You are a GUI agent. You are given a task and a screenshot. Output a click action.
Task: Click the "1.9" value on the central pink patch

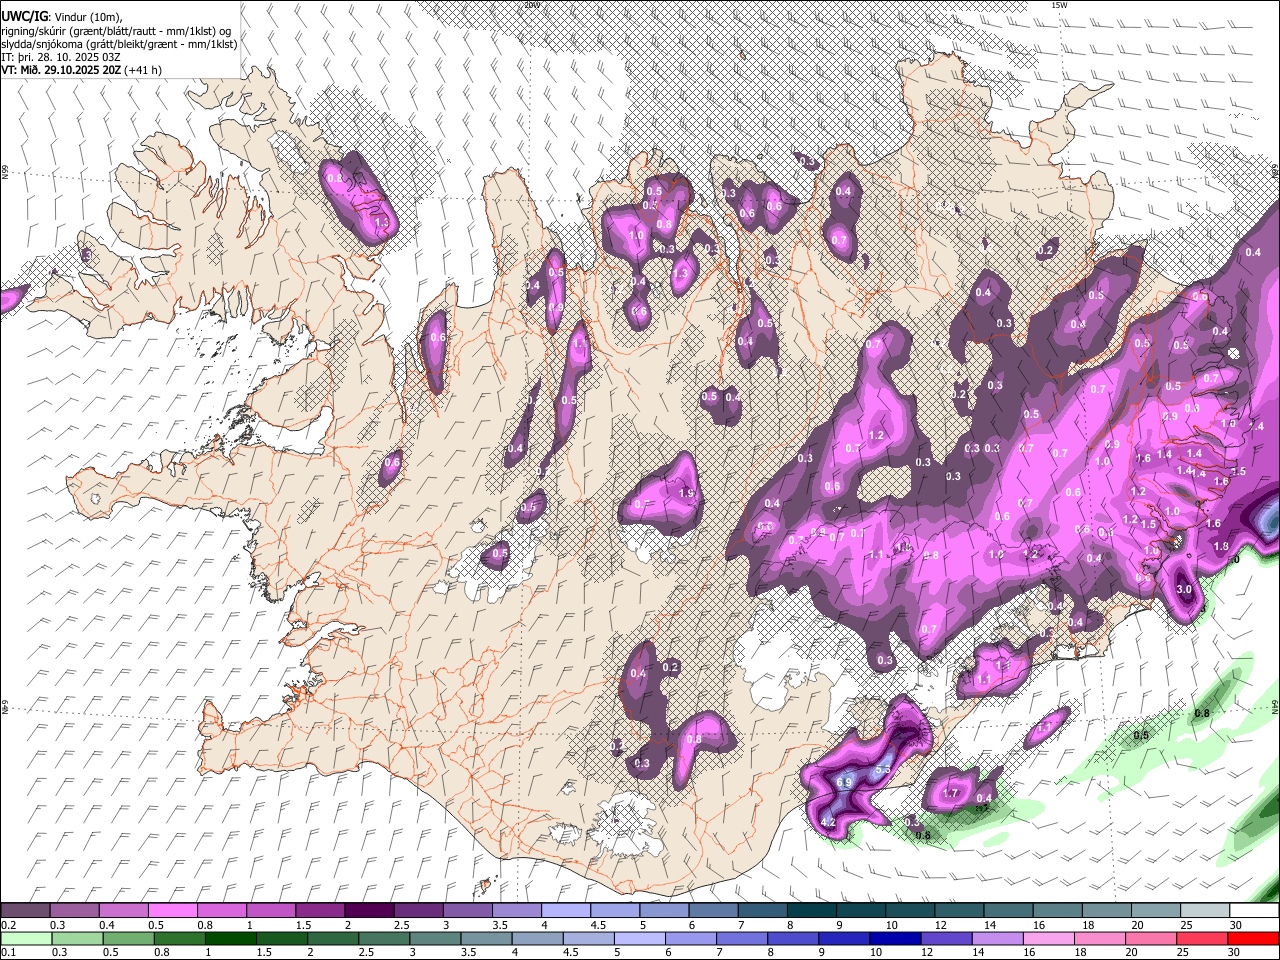coord(686,493)
